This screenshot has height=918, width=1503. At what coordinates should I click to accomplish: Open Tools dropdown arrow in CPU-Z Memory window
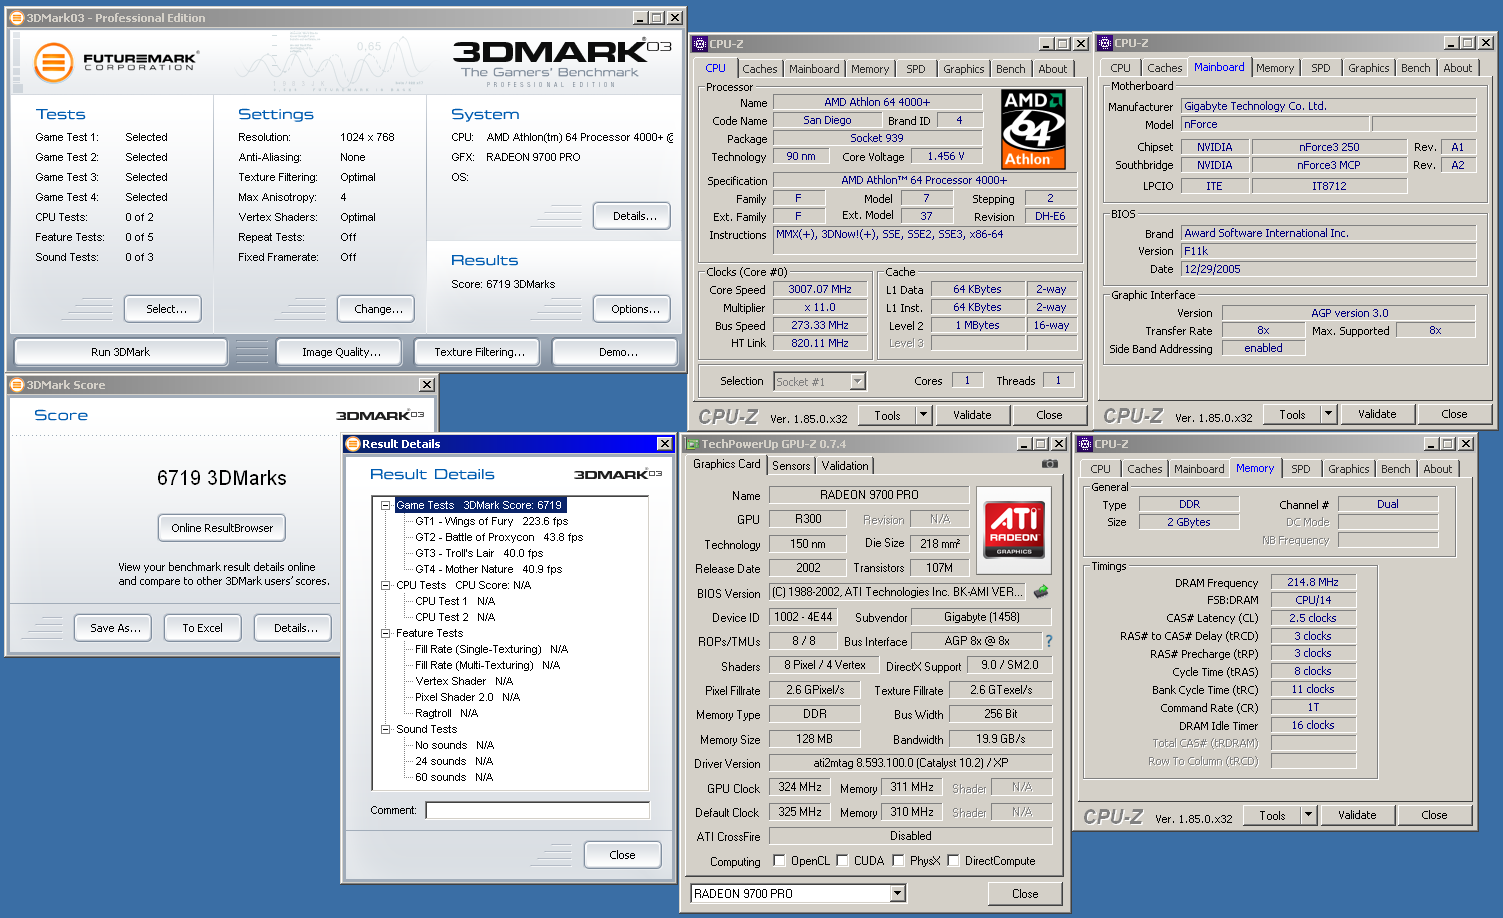[x=1308, y=815]
